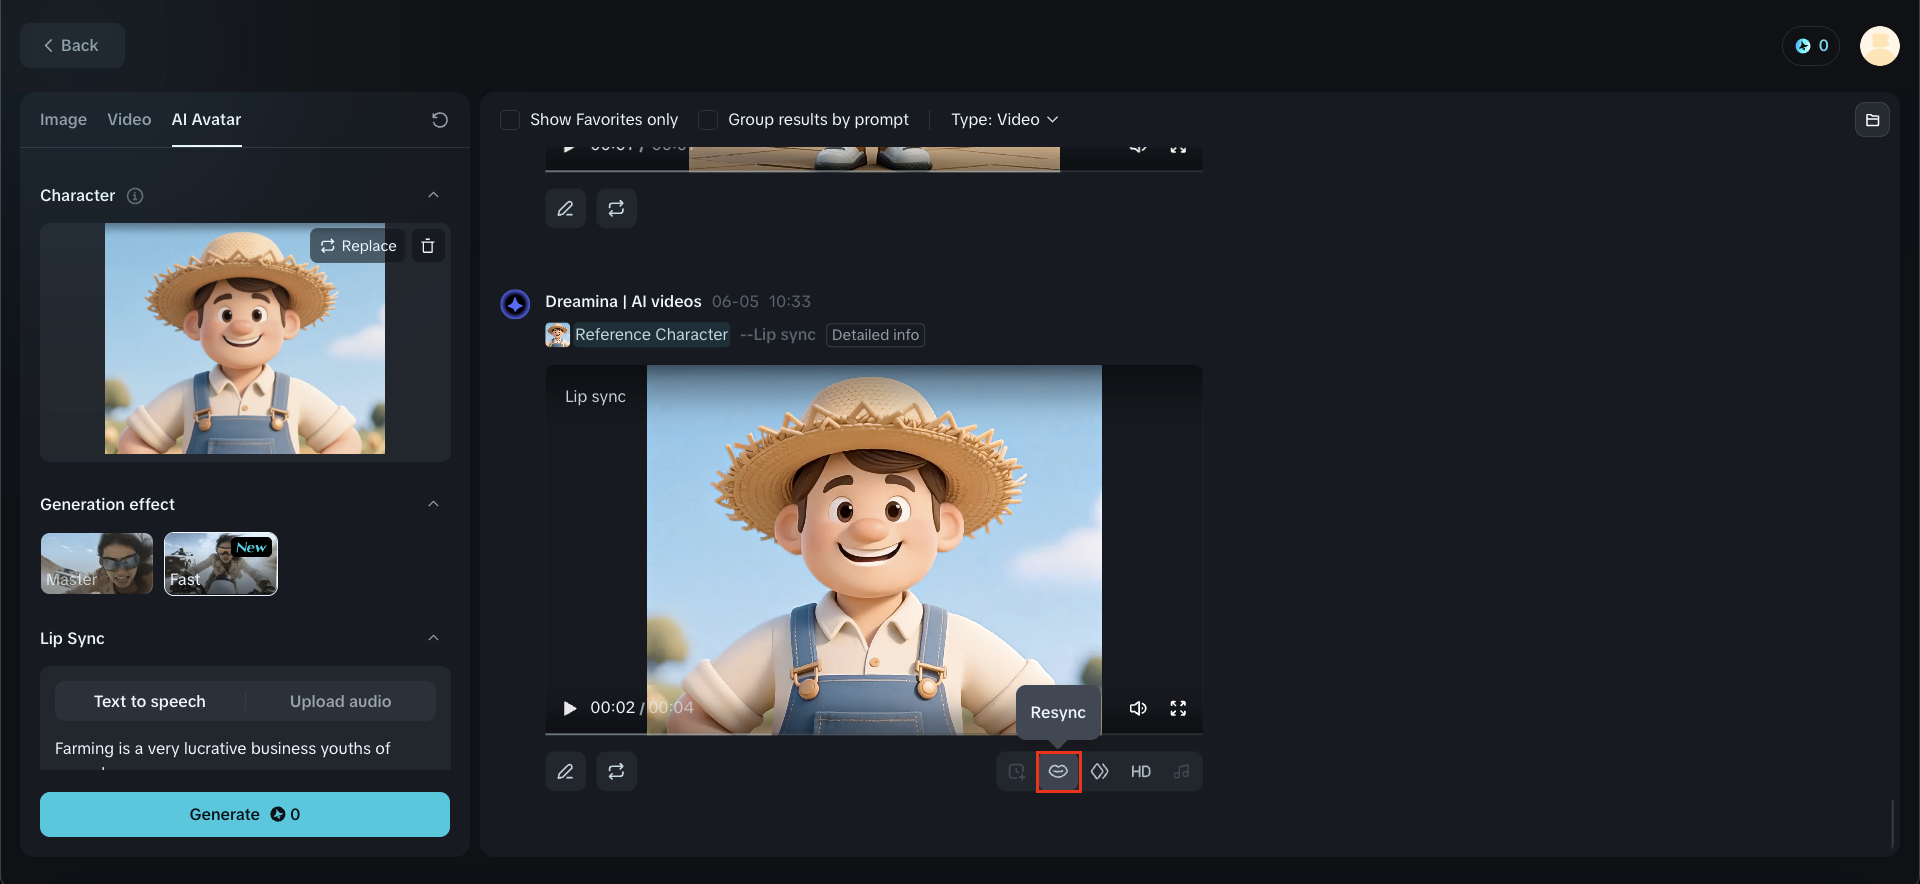Open Detailed info for the video
This screenshot has width=1920, height=884.
875,335
